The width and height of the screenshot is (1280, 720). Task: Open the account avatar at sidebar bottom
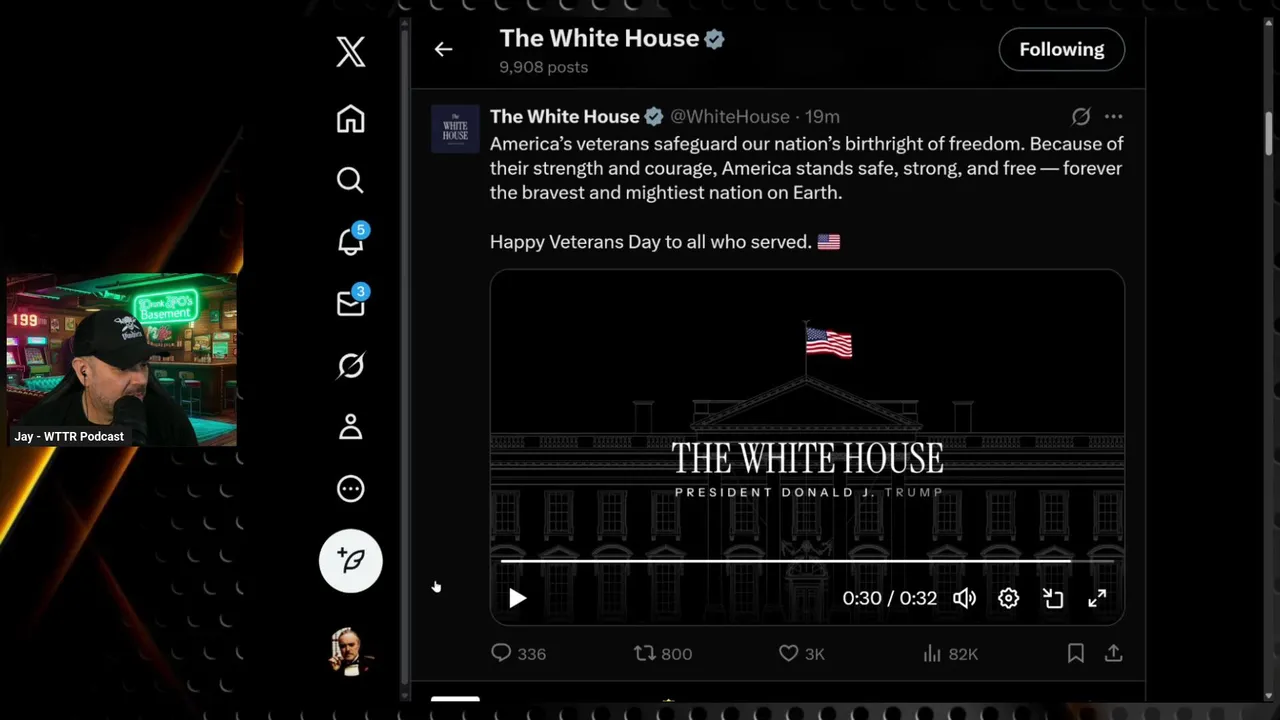(351, 650)
